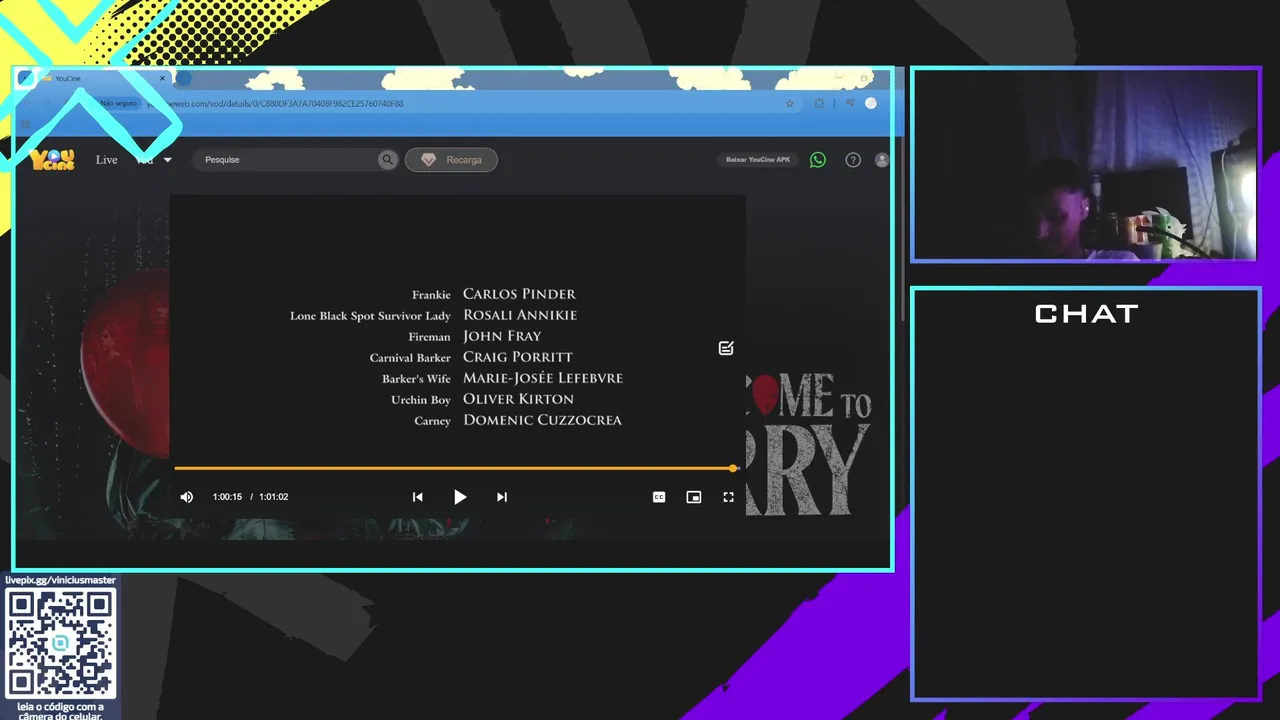1280x720 pixels.
Task: Open the browser profile avatar
Action: pyautogui.click(x=871, y=103)
